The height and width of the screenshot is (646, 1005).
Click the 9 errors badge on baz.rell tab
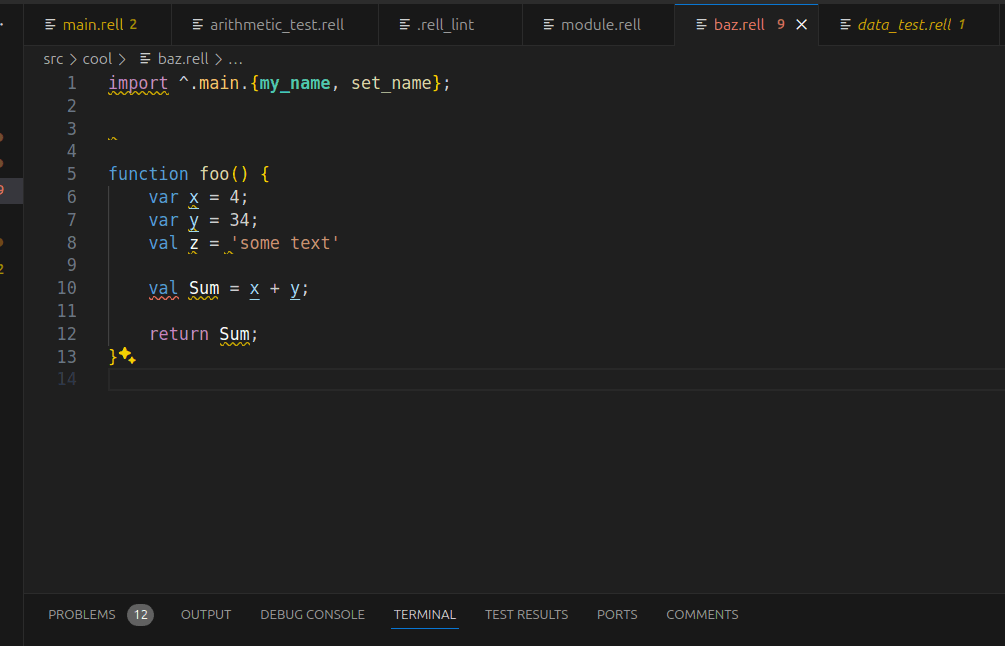click(781, 24)
